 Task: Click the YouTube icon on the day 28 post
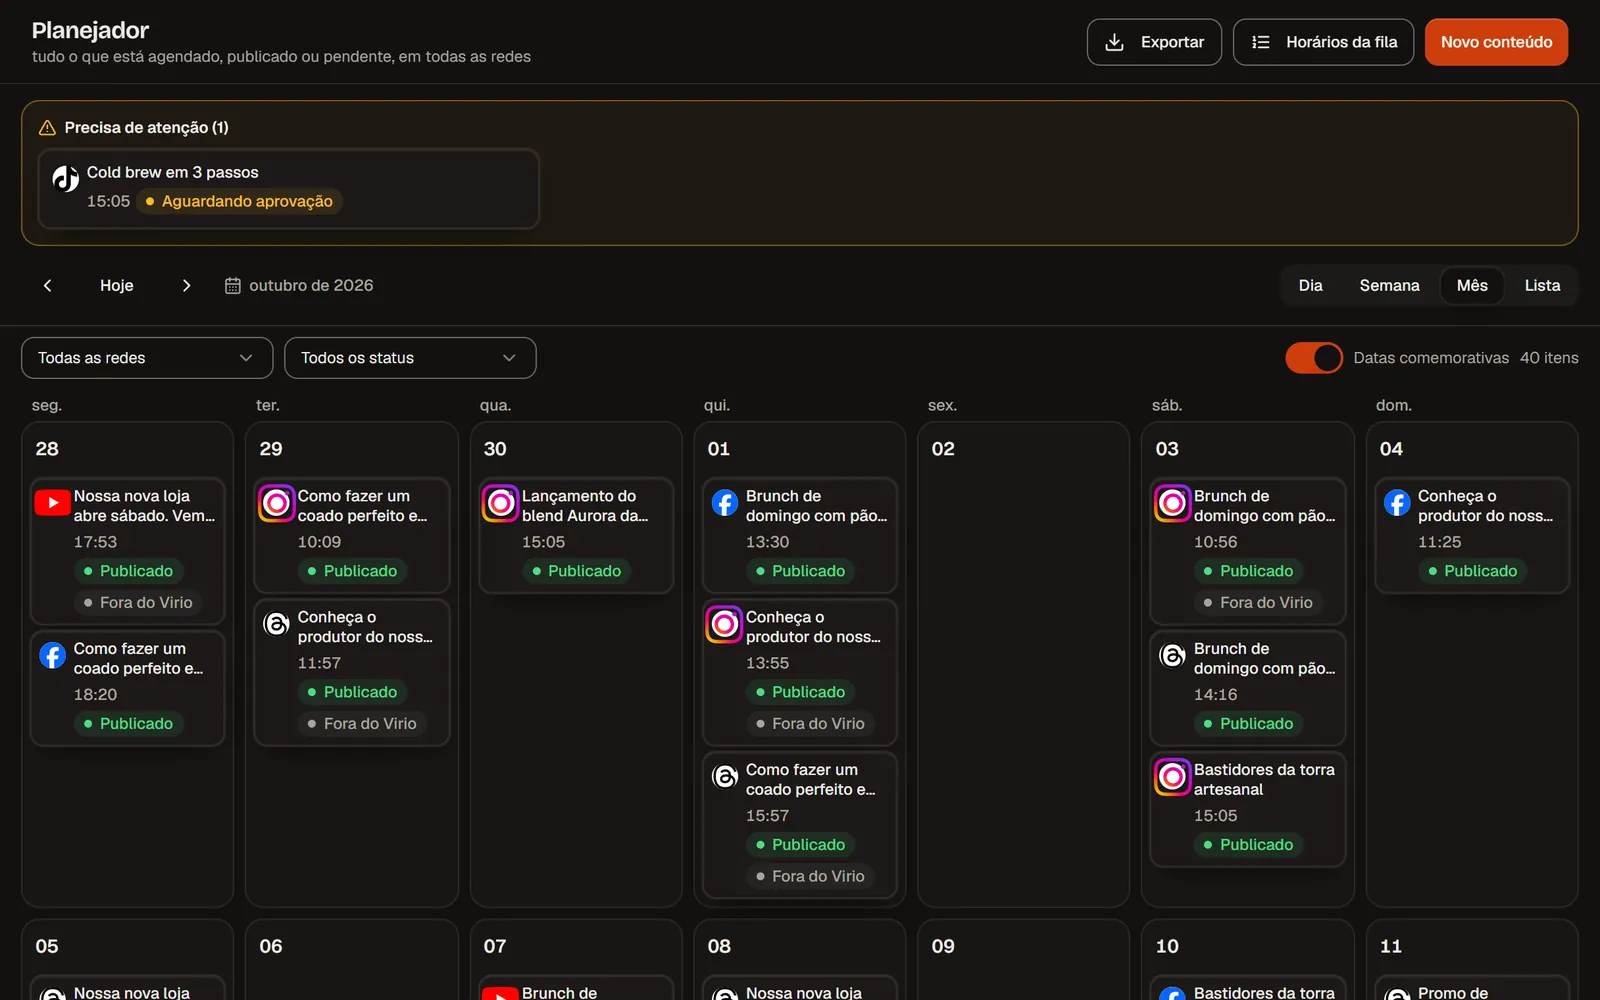coord(52,502)
